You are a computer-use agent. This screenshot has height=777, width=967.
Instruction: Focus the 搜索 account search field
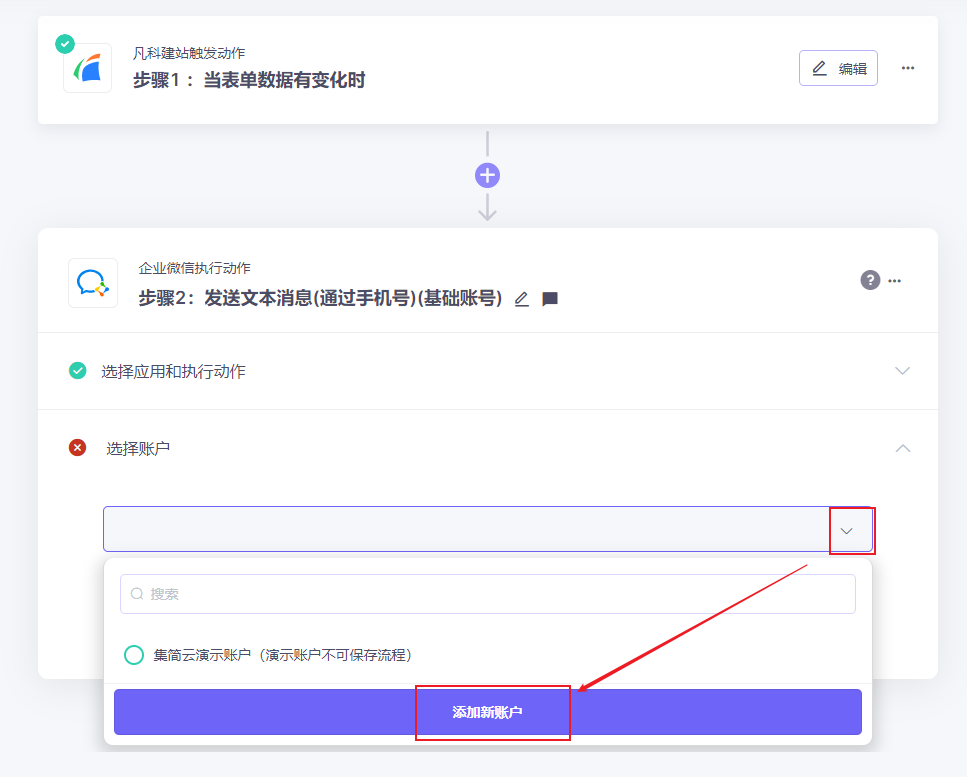[x=487, y=594]
